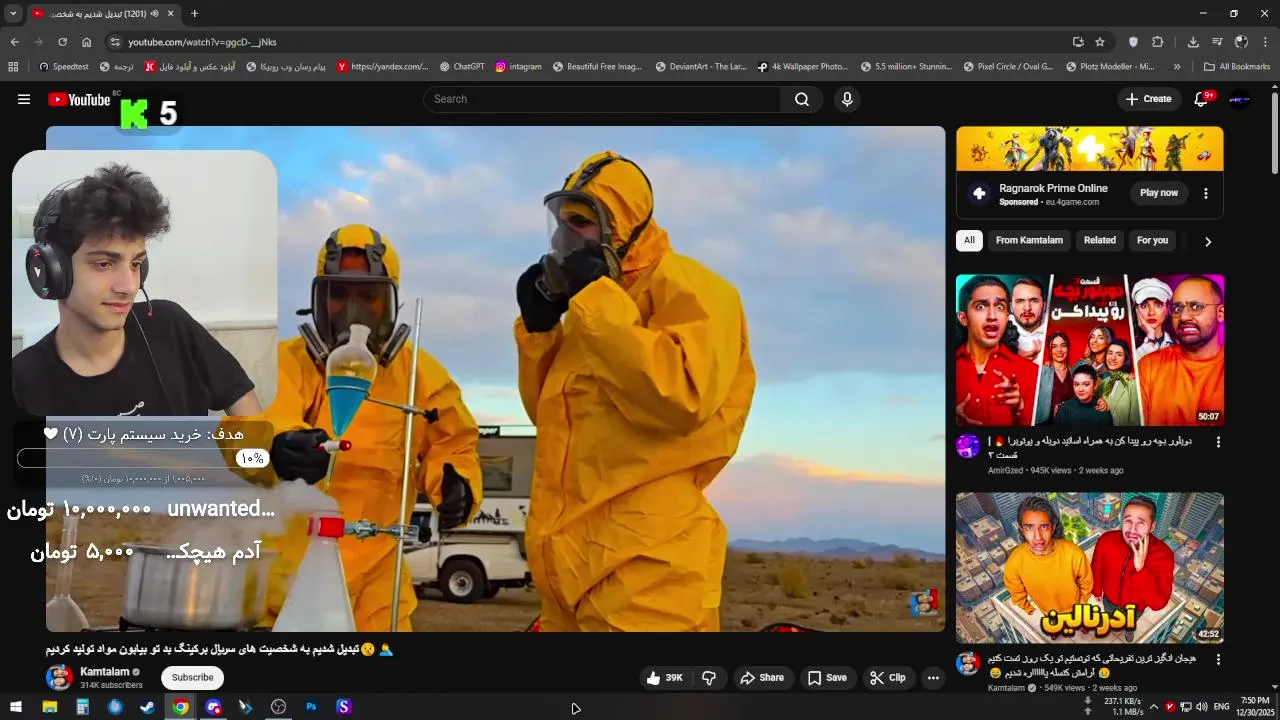The height and width of the screenshot is (720, 1280).
Task: Open File Explorer from the taskbar
Action: coord(49,707)
